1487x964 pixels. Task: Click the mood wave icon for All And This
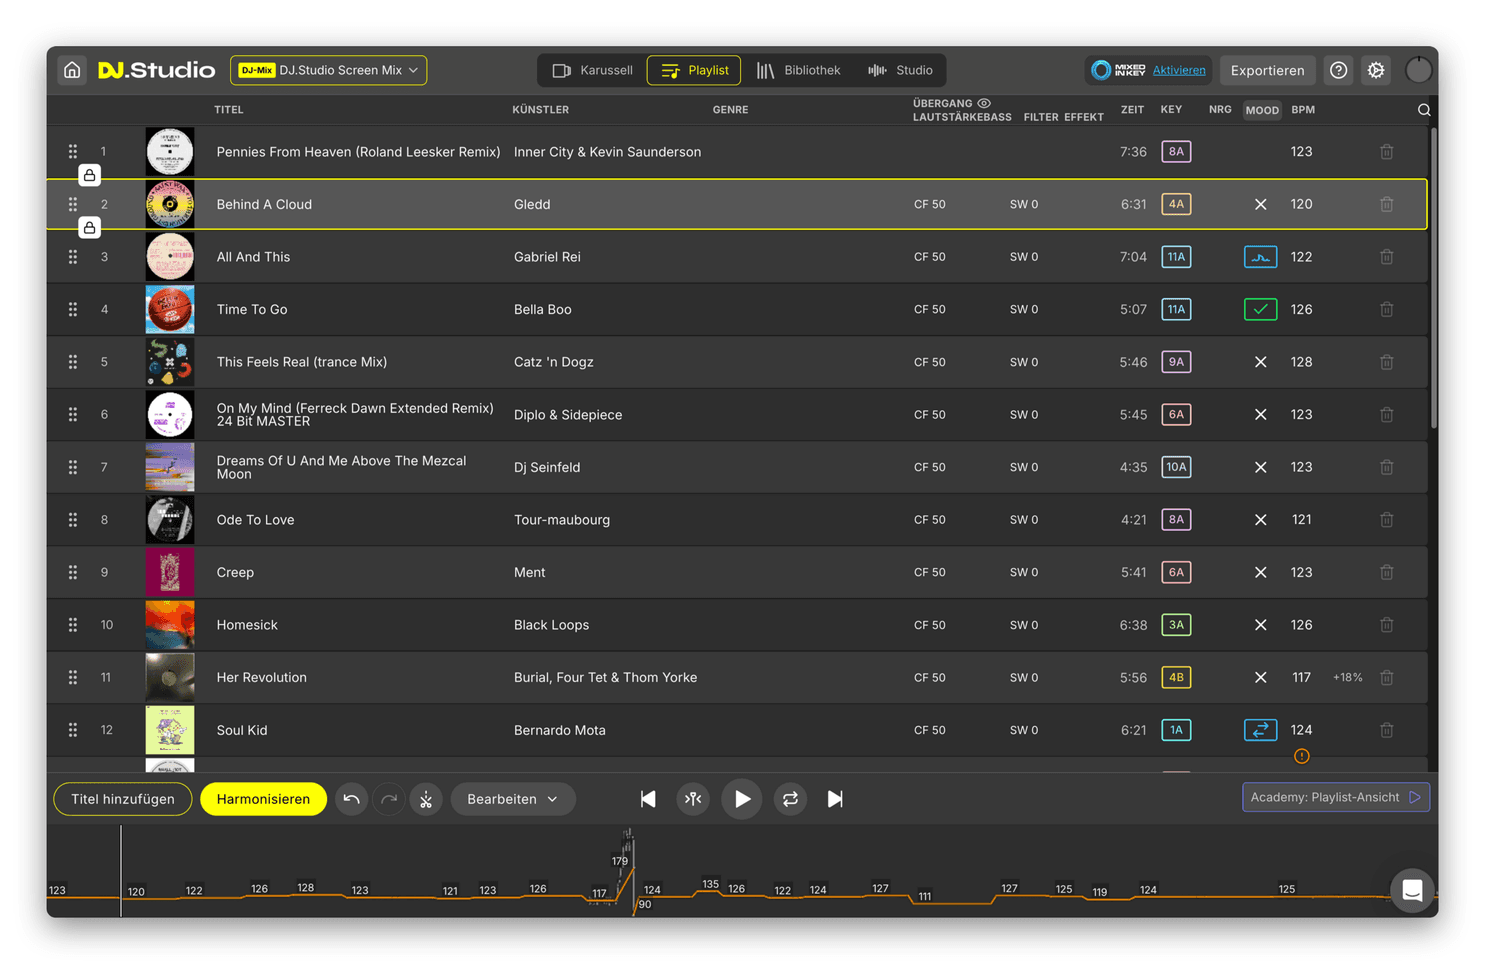1260,257
